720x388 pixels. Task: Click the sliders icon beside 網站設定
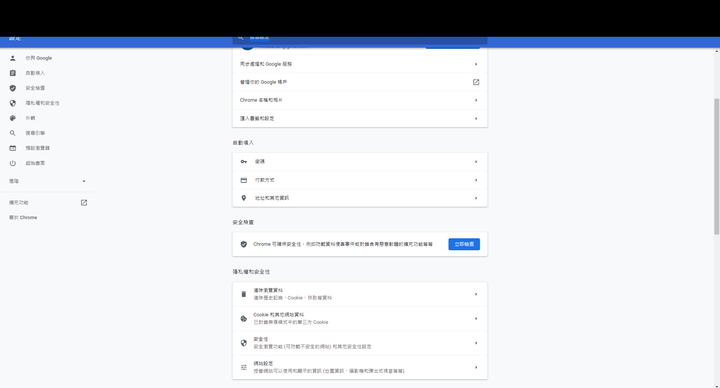tap(244, 367)
